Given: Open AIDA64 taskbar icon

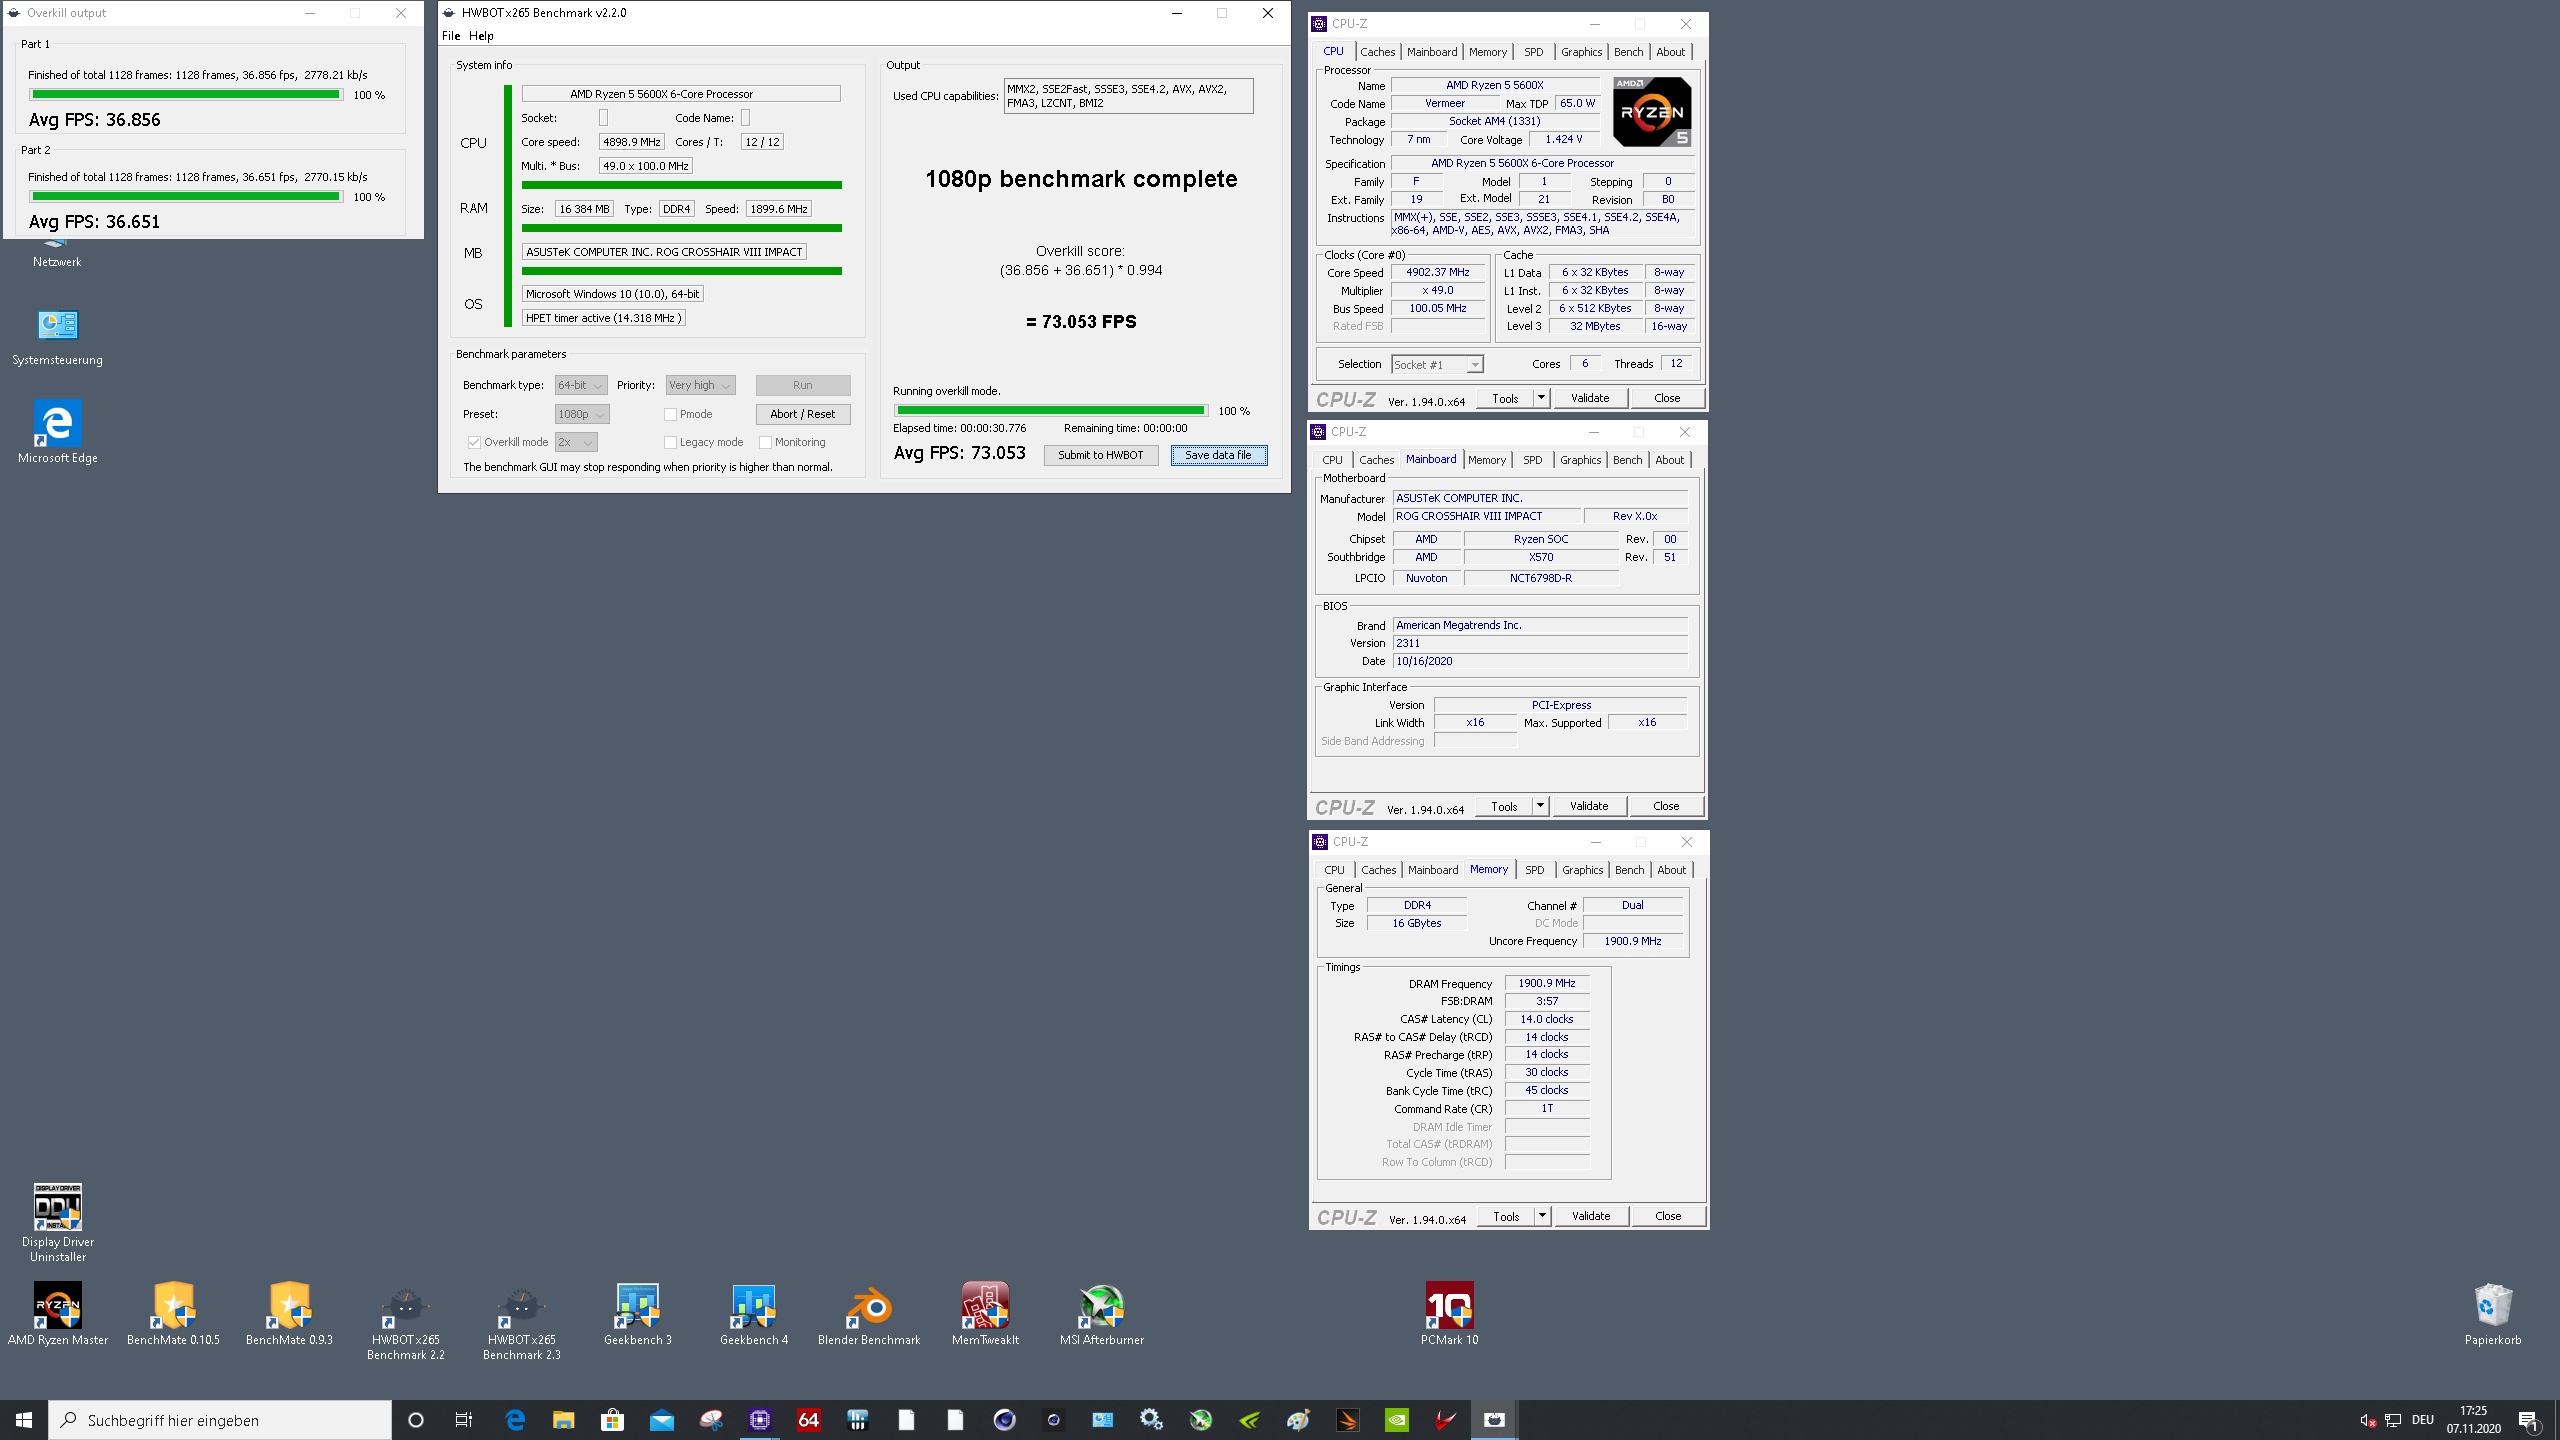Looking at the screenshot, I should click(808, 1420).
